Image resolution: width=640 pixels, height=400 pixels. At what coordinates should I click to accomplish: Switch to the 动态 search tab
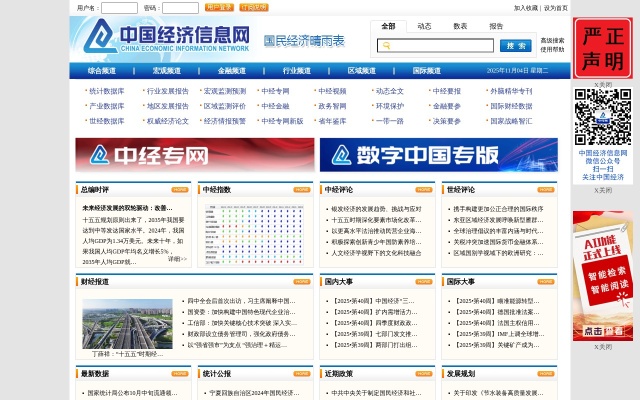424,26
